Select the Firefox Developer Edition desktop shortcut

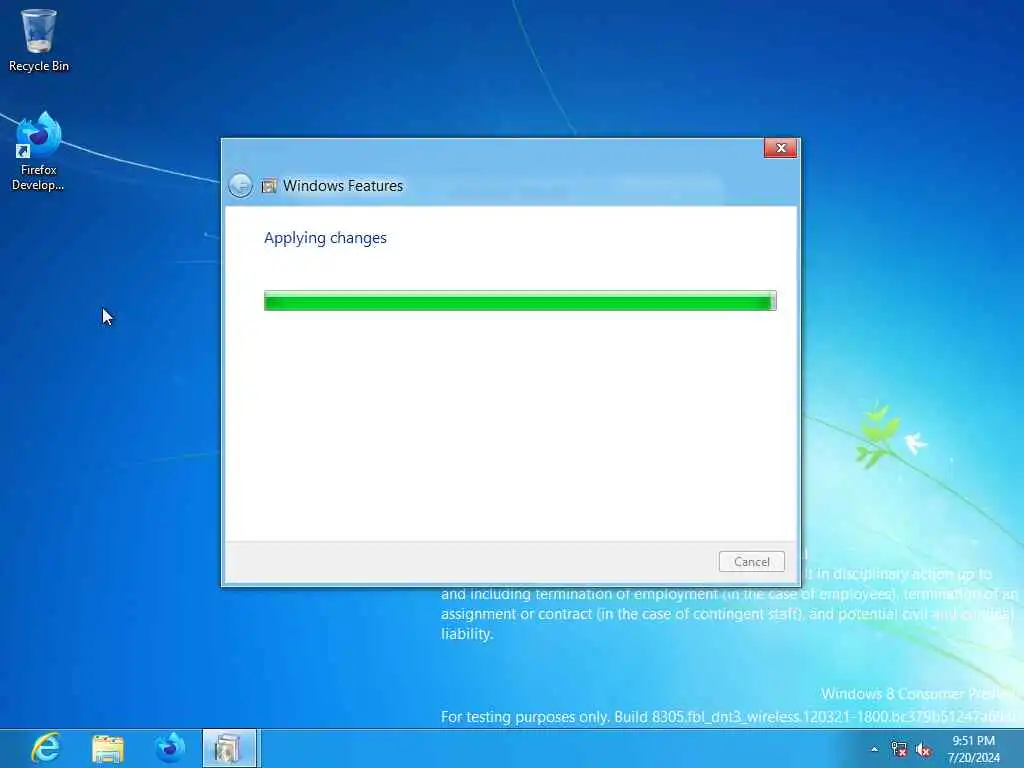[39, 152]
